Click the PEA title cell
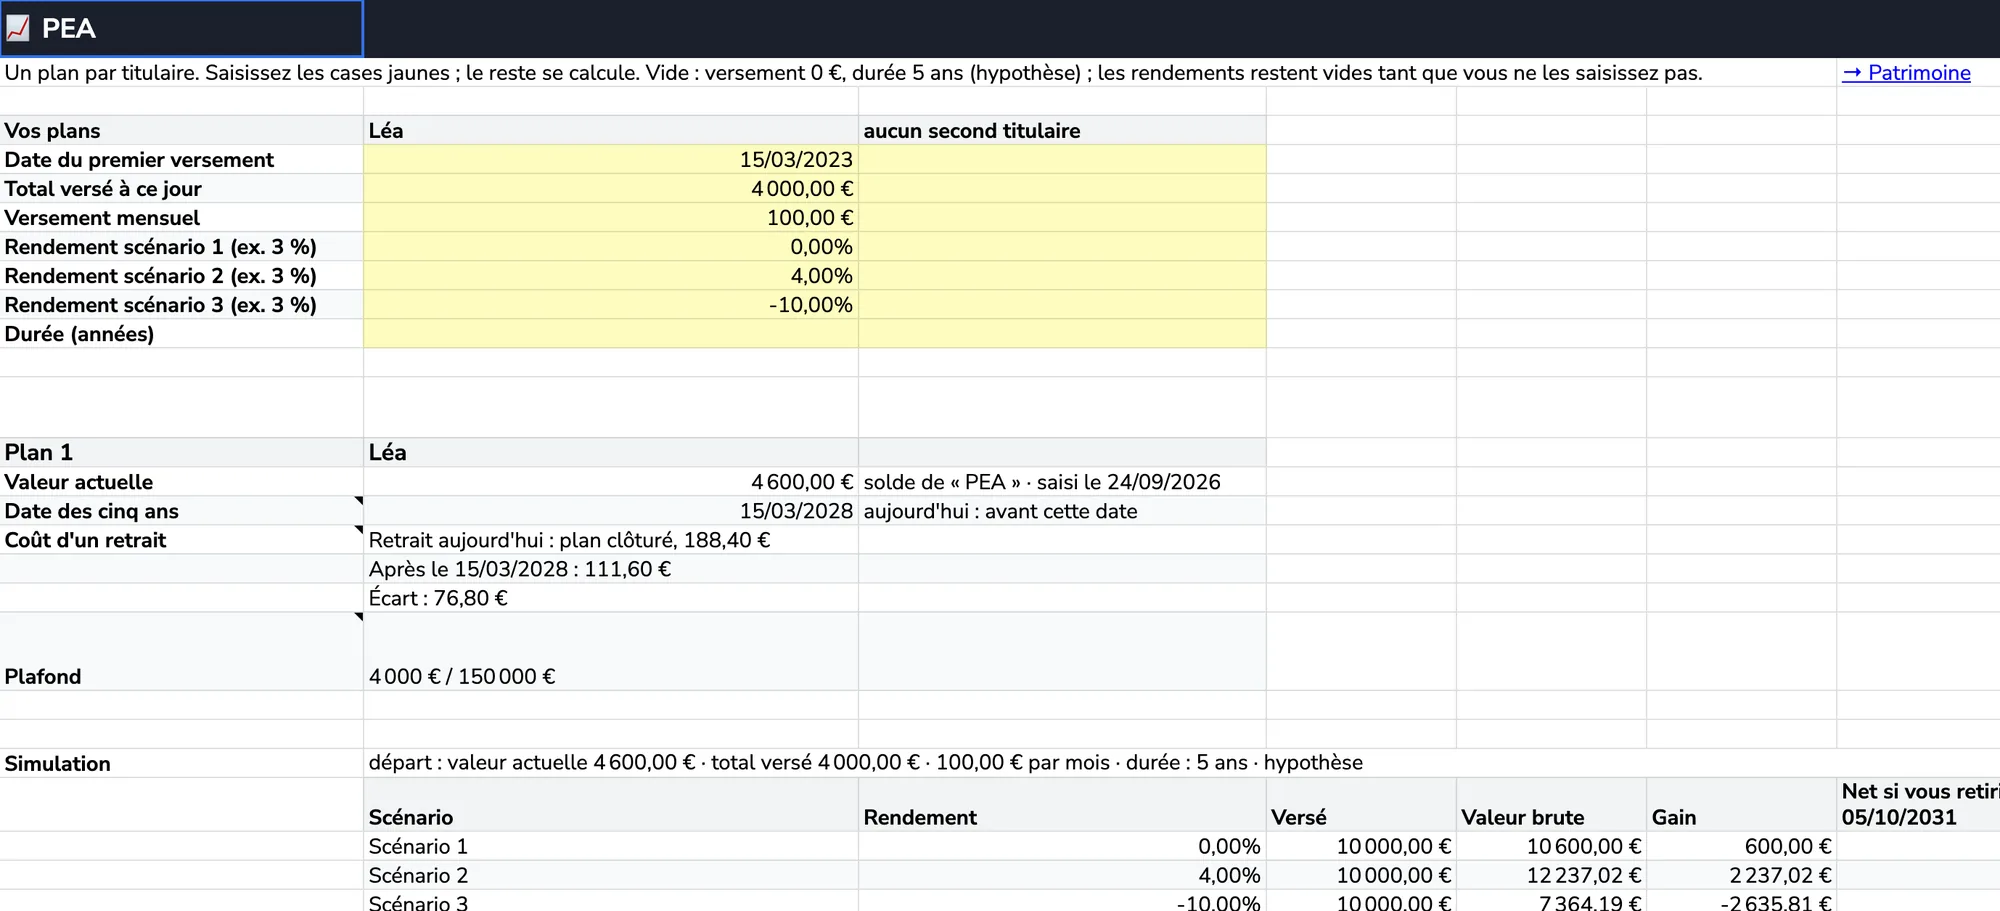This screenshot has width=2000, height=911. (x=181, y=28)
